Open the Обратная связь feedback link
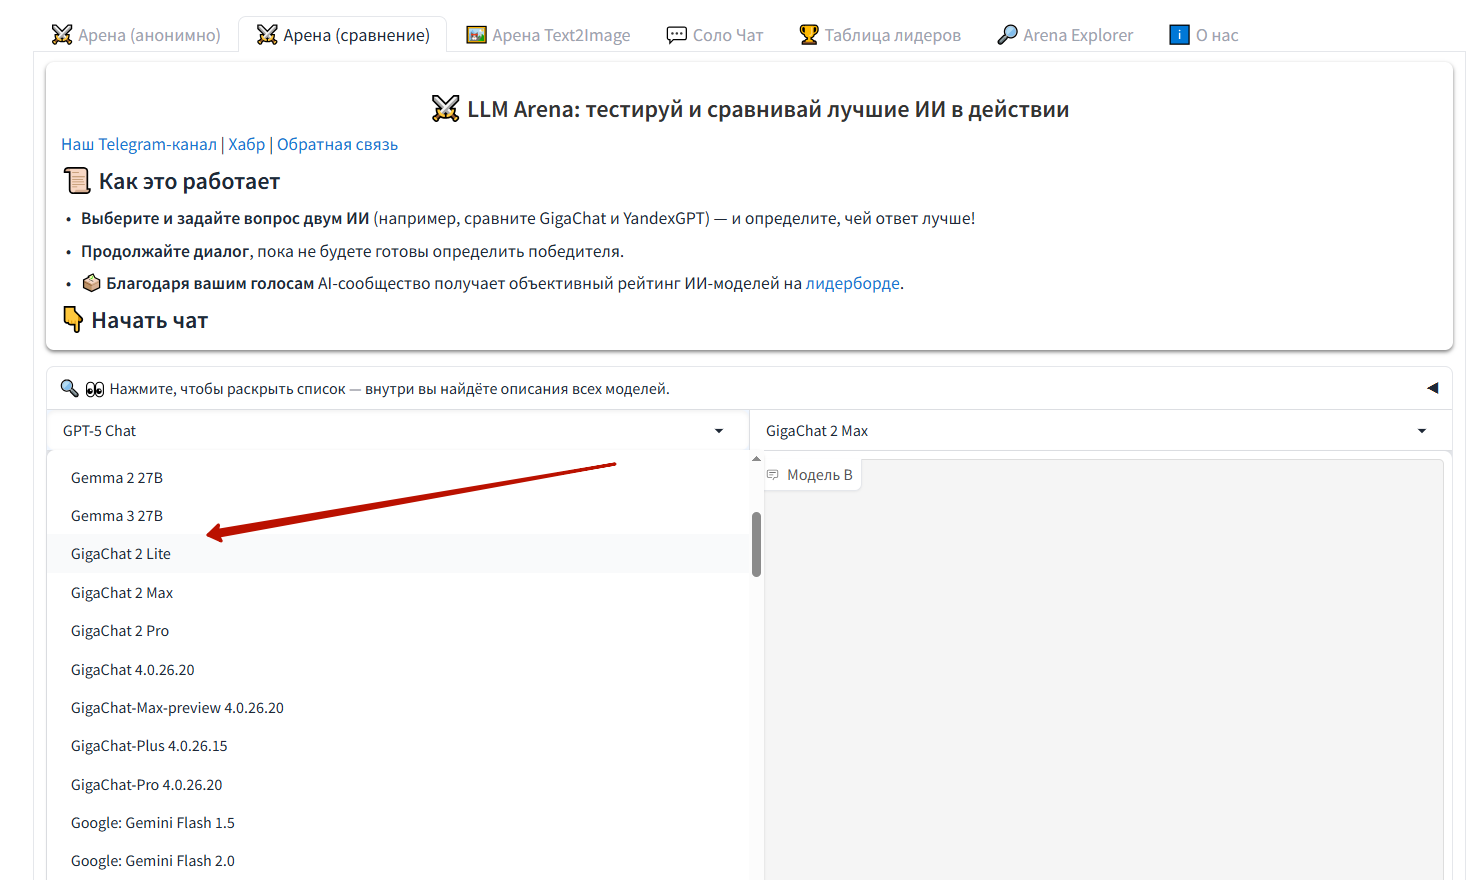This screenshot has height=880, width=1468. (337, 144)
